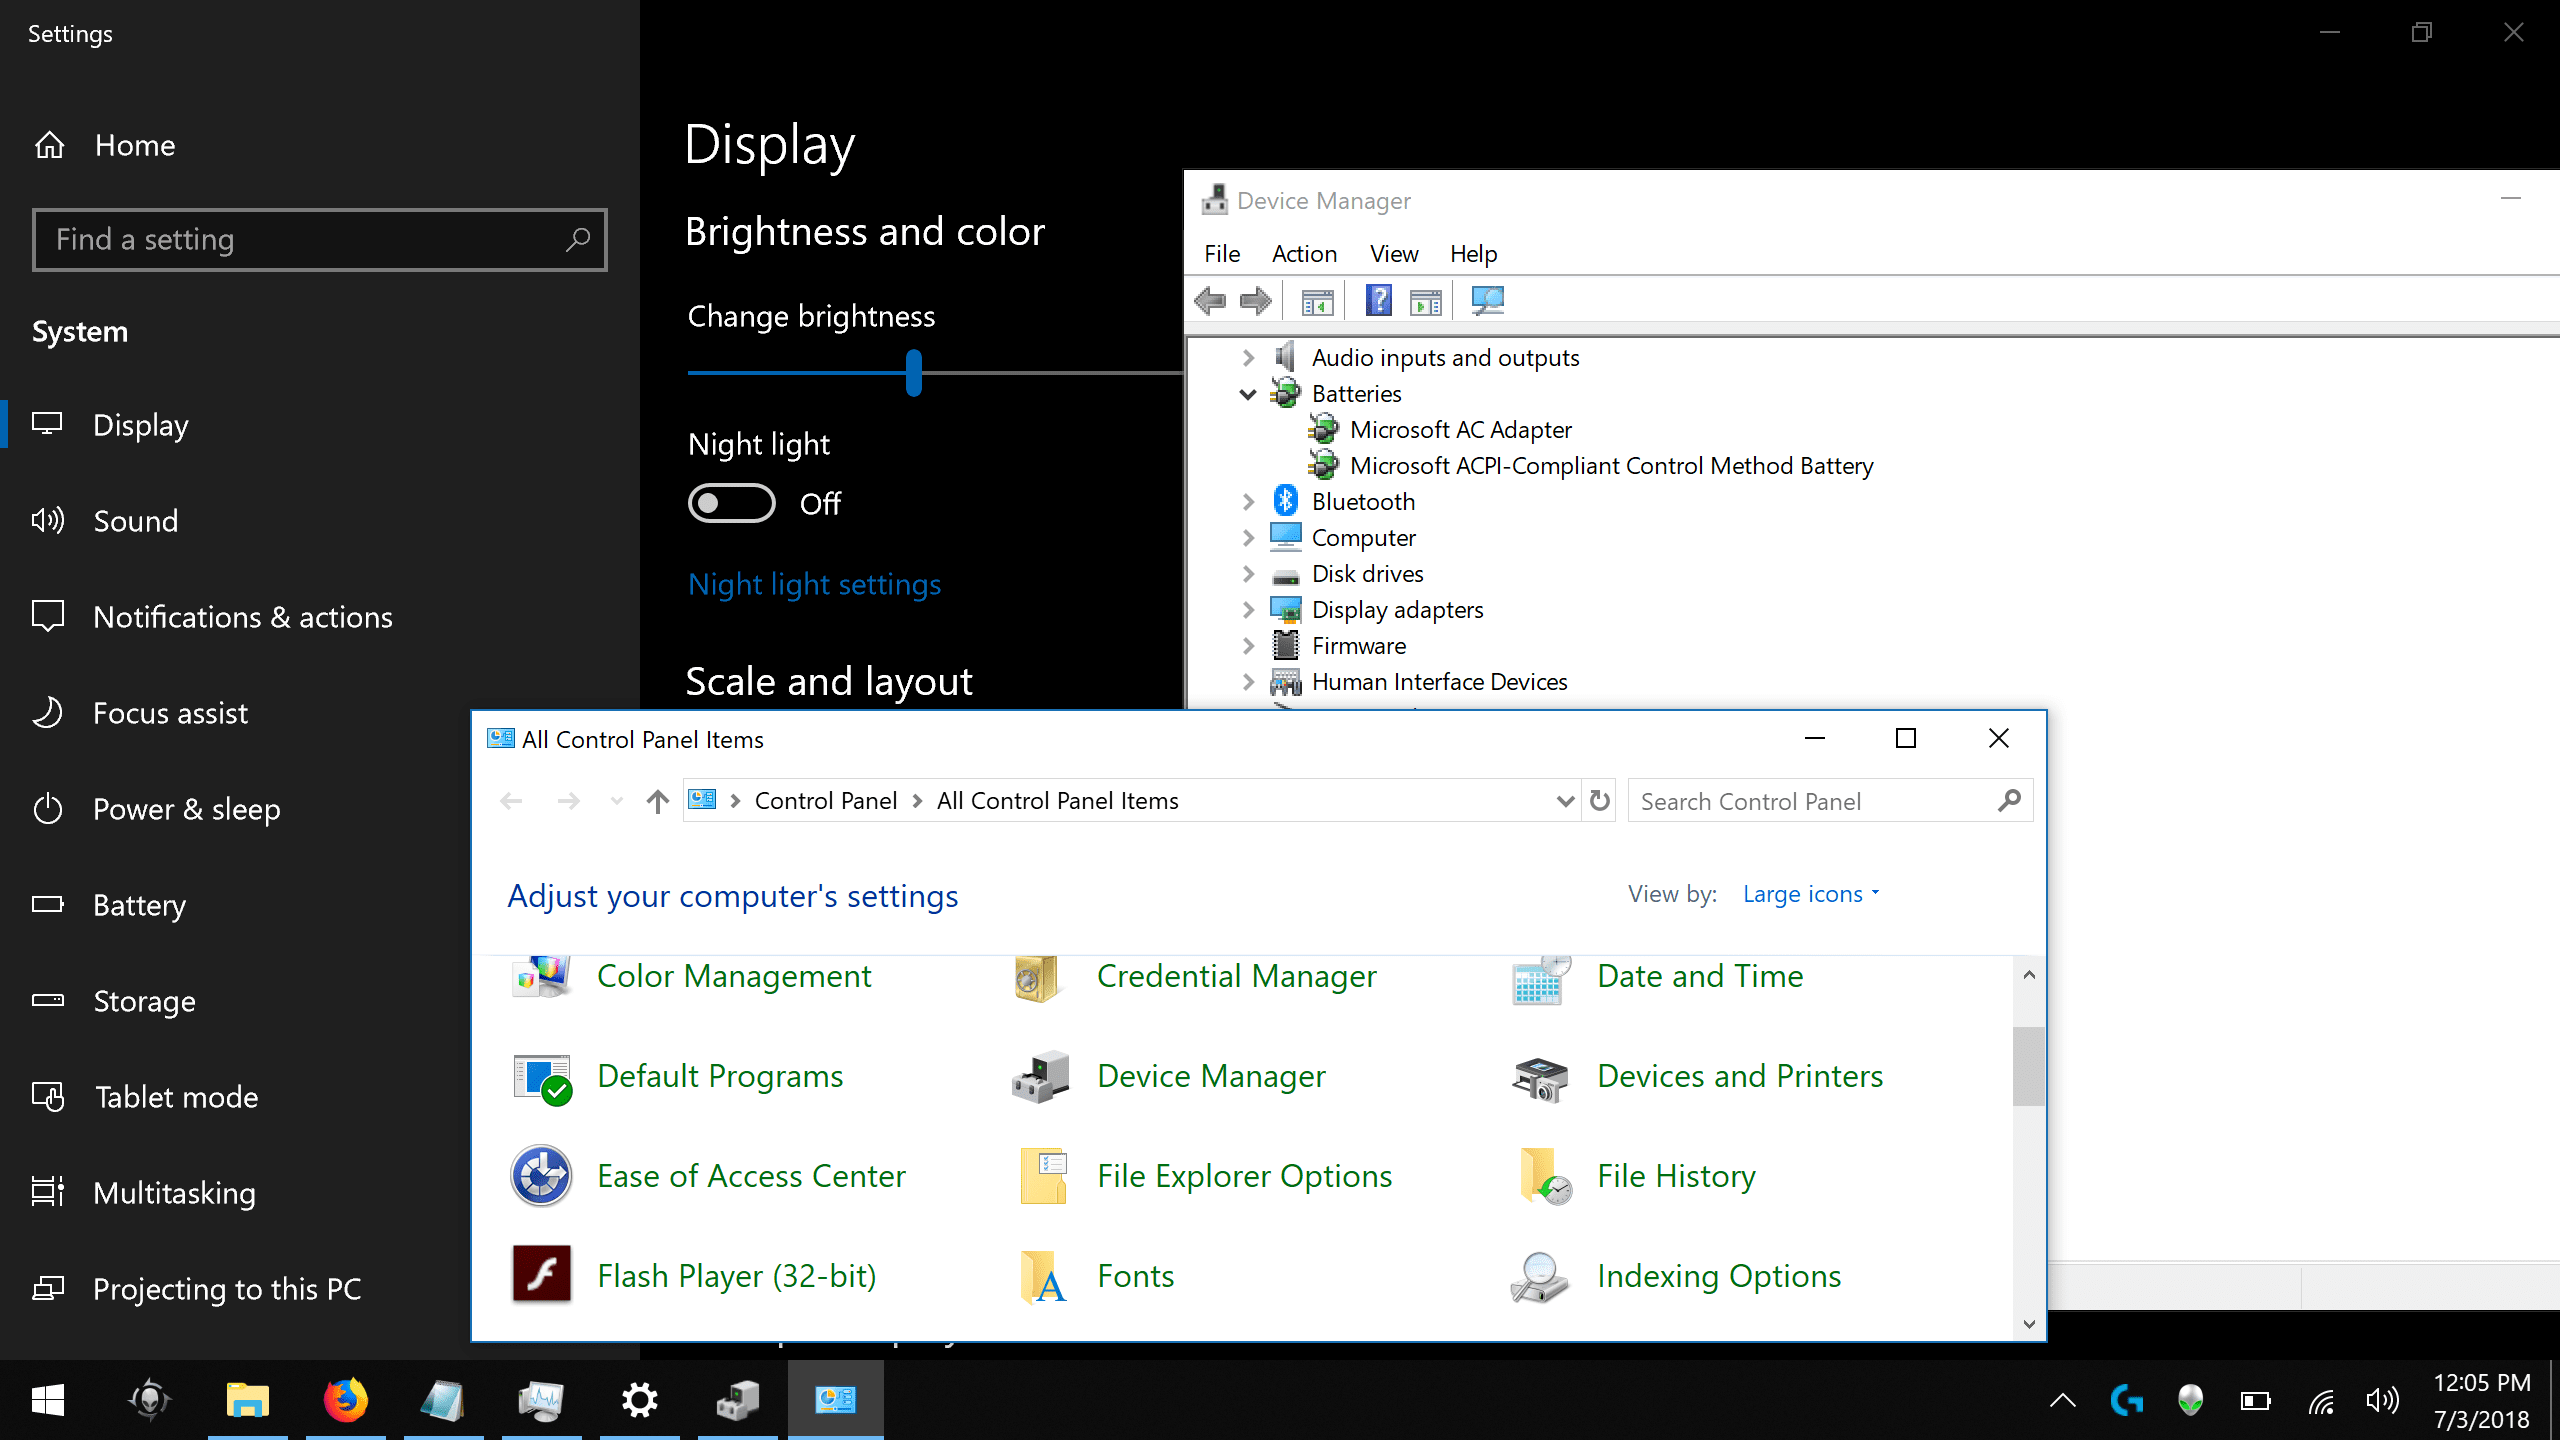Click the Windows Start button
2560x1440 pixels.
pyautogui.click(x=48, y=1400)
